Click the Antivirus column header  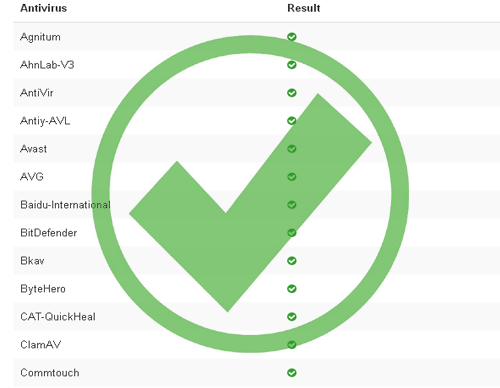43,8
